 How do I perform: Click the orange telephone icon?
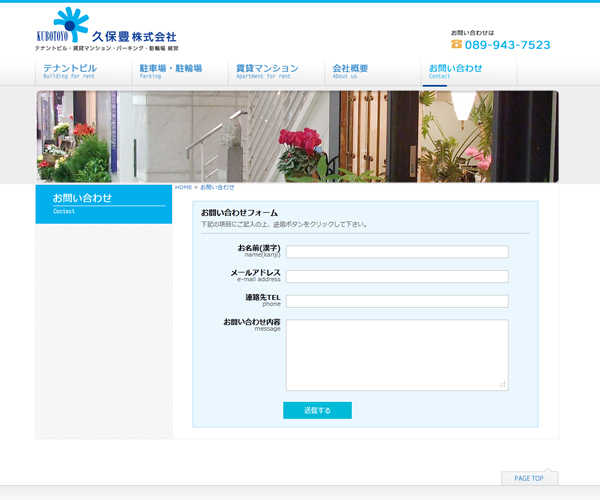point(456,45)
